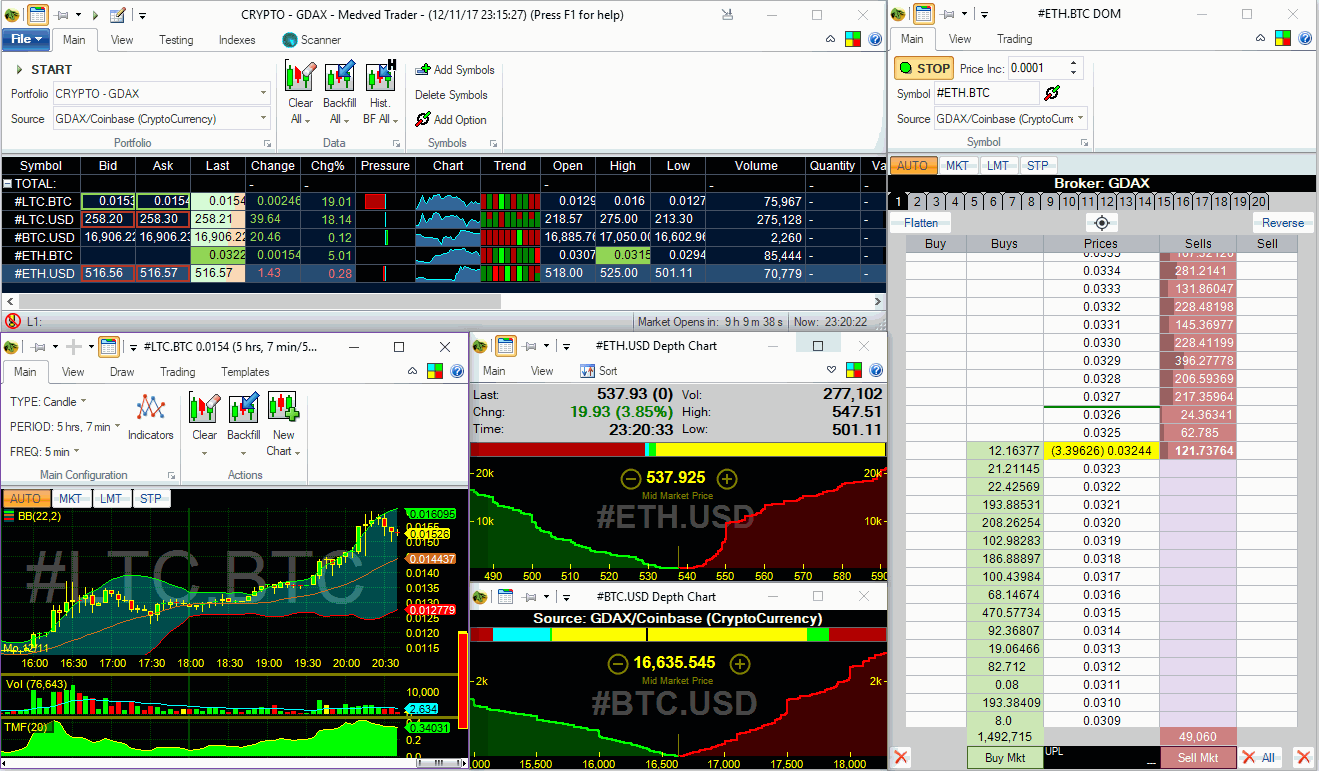Open PERIOD: 5 hrs, 7 min dropdown

point(65,427)
